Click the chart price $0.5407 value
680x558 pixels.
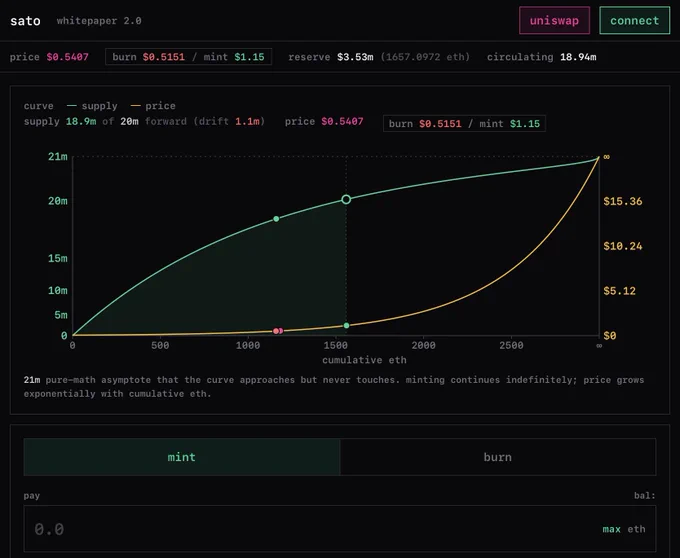[x=342, y=121]
